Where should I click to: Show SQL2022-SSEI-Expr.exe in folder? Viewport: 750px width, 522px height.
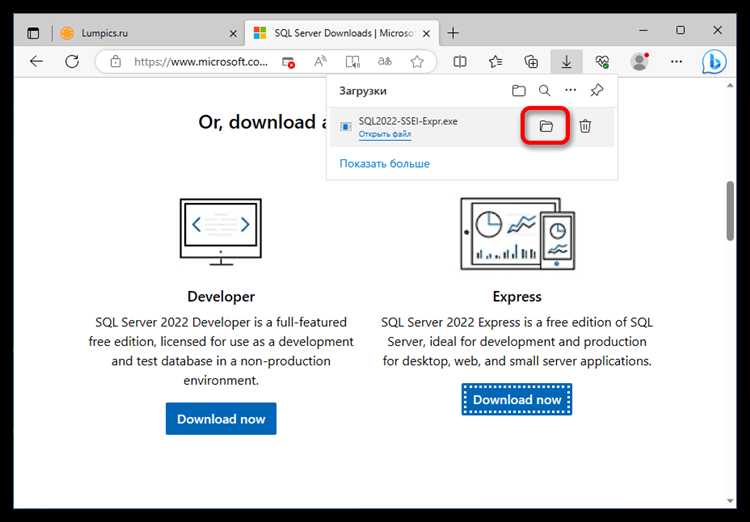point(546,126)
